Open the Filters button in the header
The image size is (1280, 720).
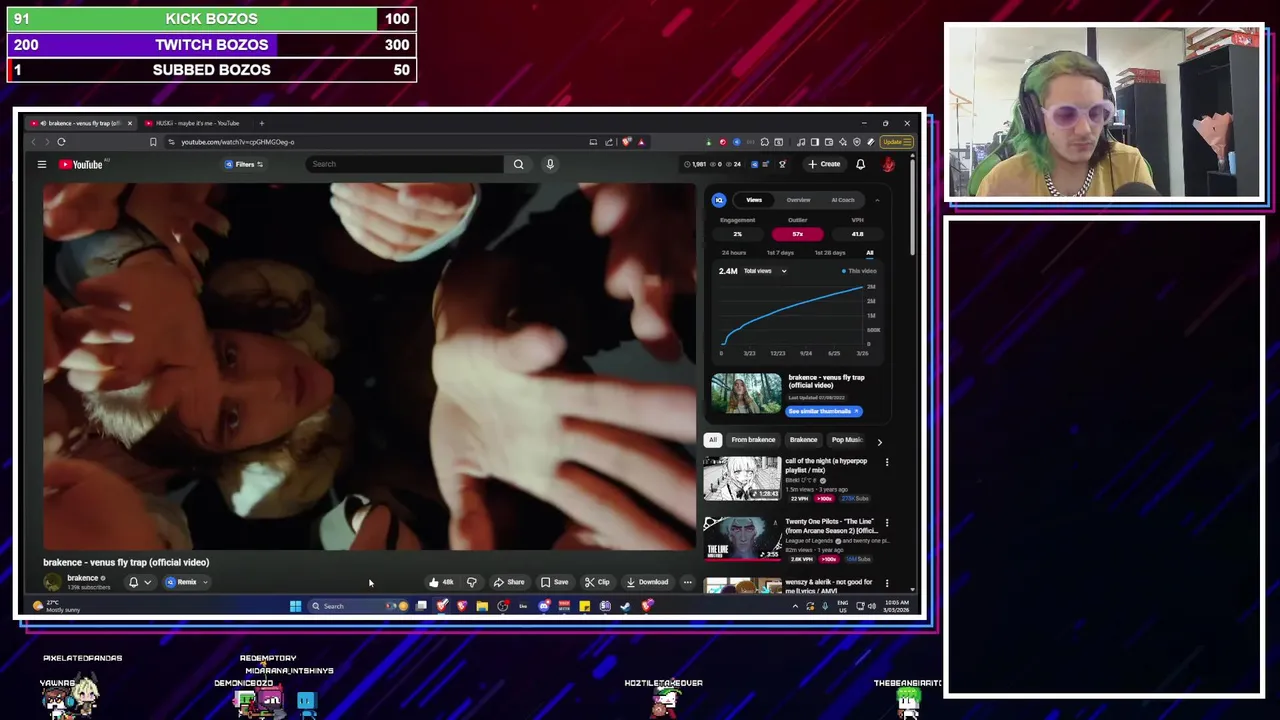click(x=244, y=164)
